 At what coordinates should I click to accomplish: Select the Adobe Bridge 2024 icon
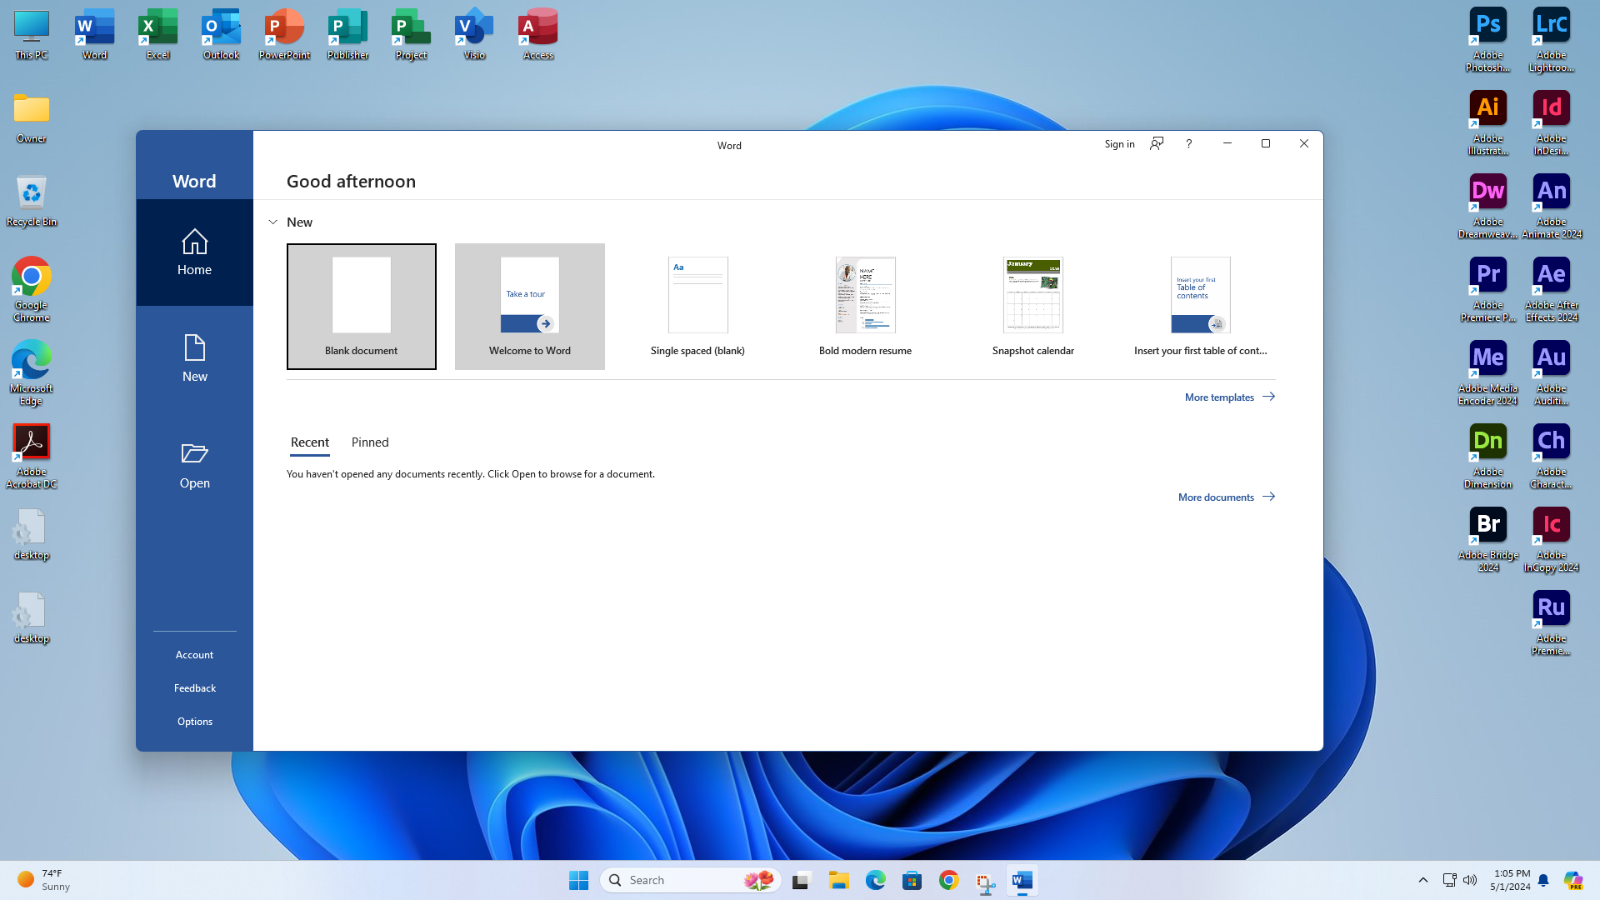1488,540
